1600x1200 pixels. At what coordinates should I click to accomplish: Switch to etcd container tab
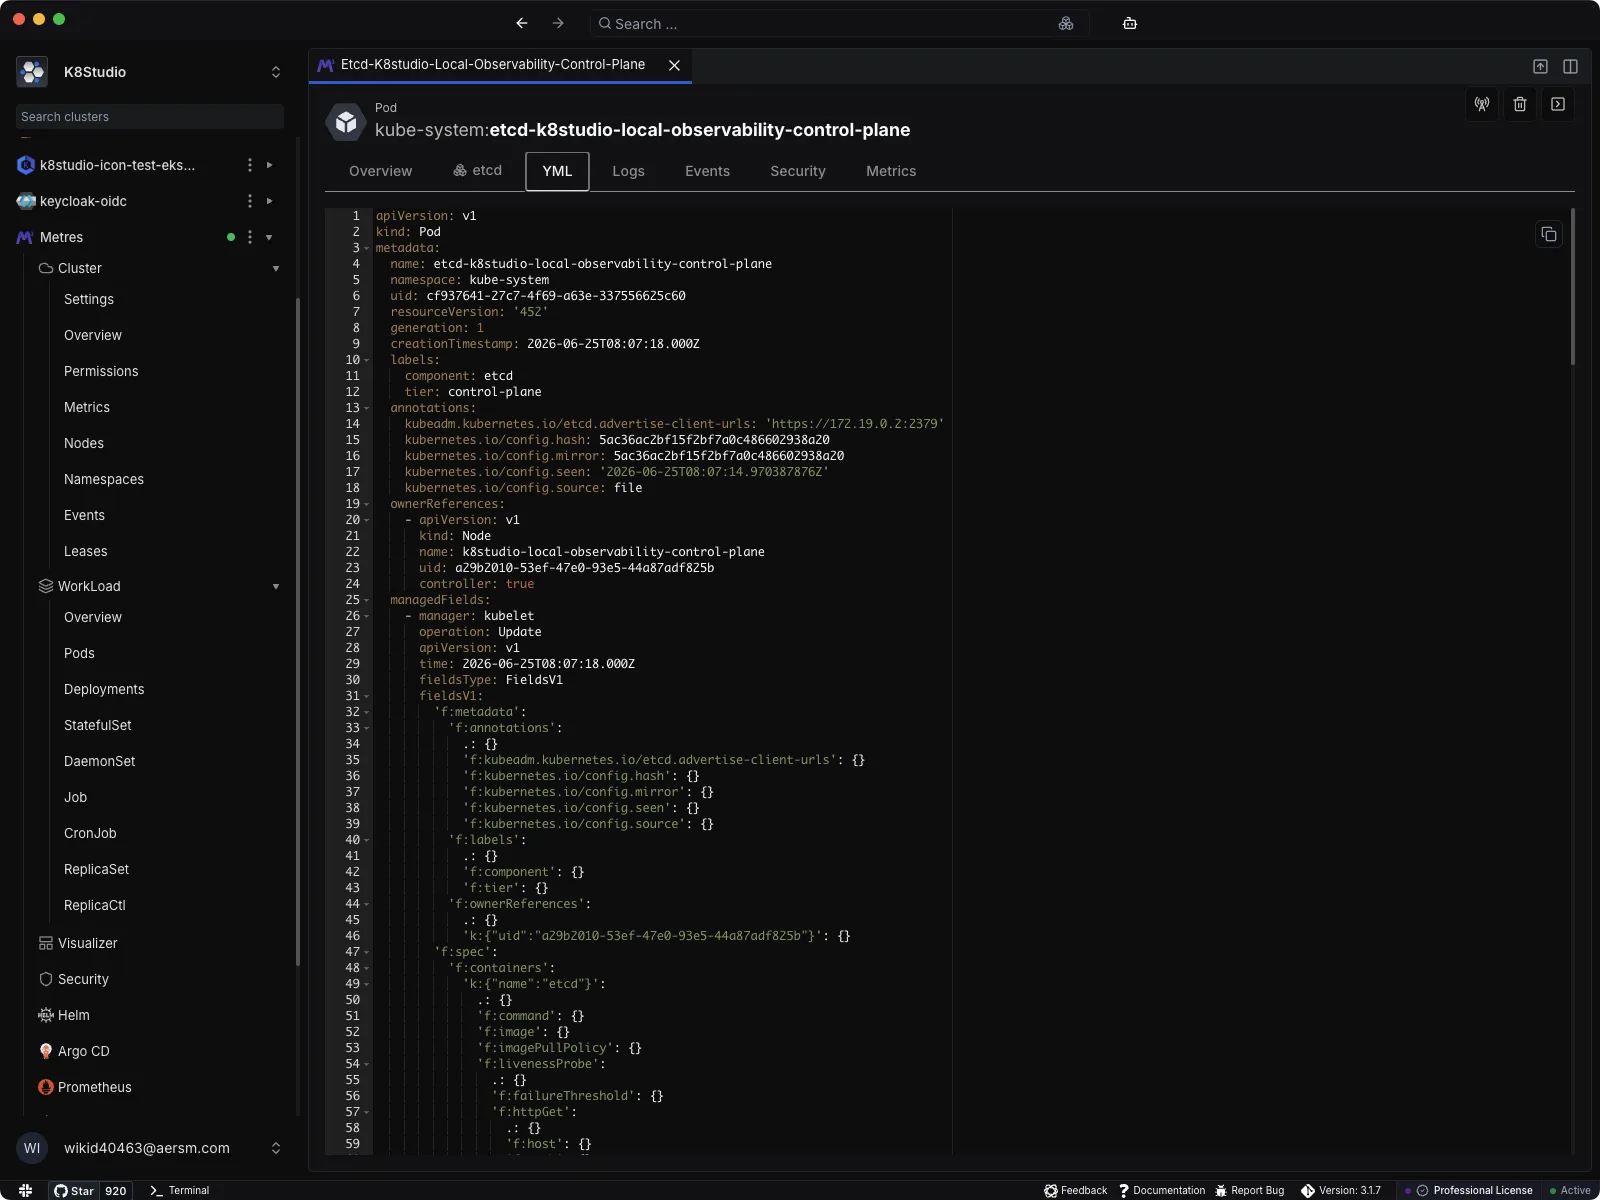[478, 171]
